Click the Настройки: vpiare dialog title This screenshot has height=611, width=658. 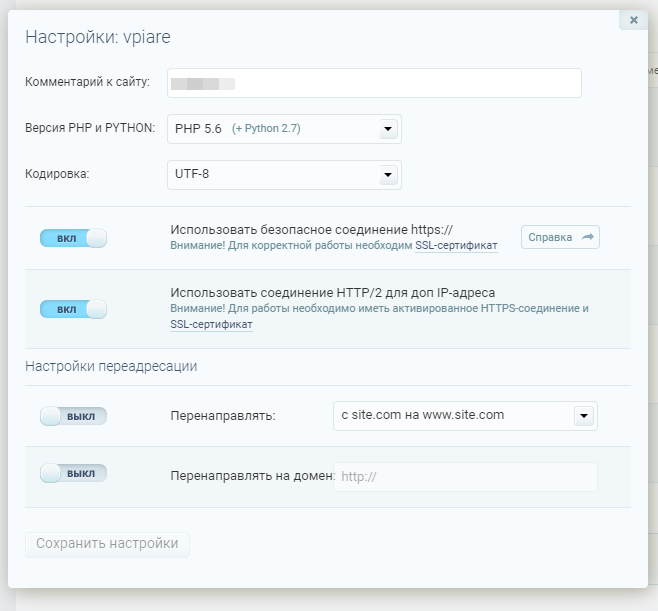[97, 38]
